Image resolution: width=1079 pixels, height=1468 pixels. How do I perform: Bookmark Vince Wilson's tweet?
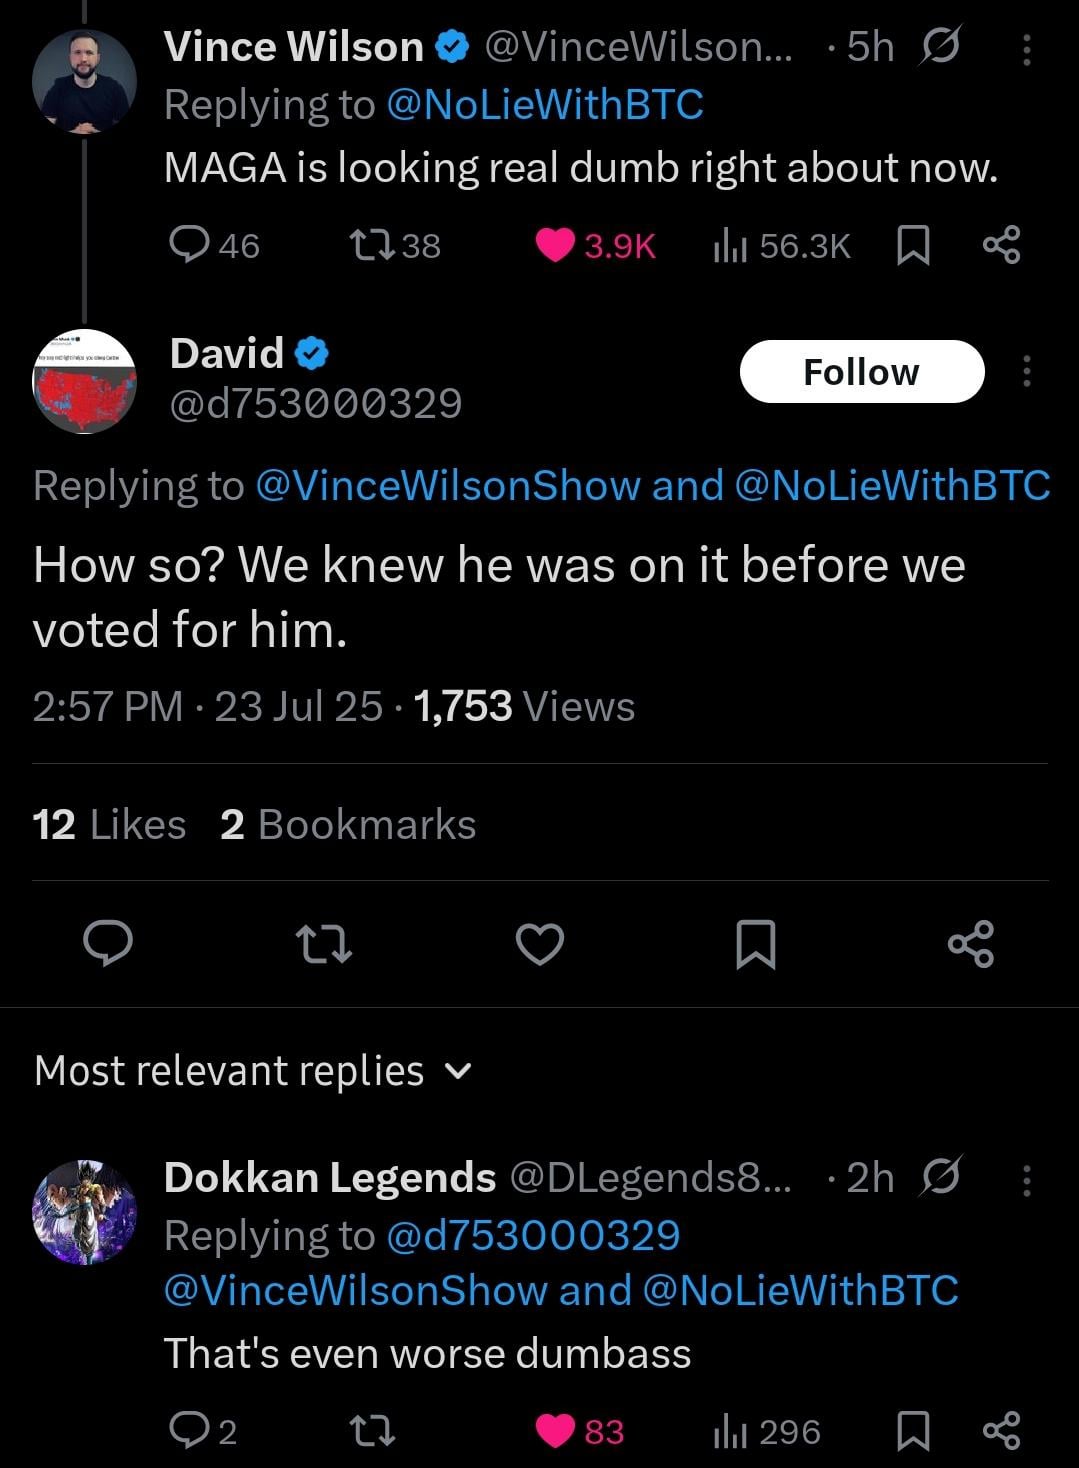[912, 246]
